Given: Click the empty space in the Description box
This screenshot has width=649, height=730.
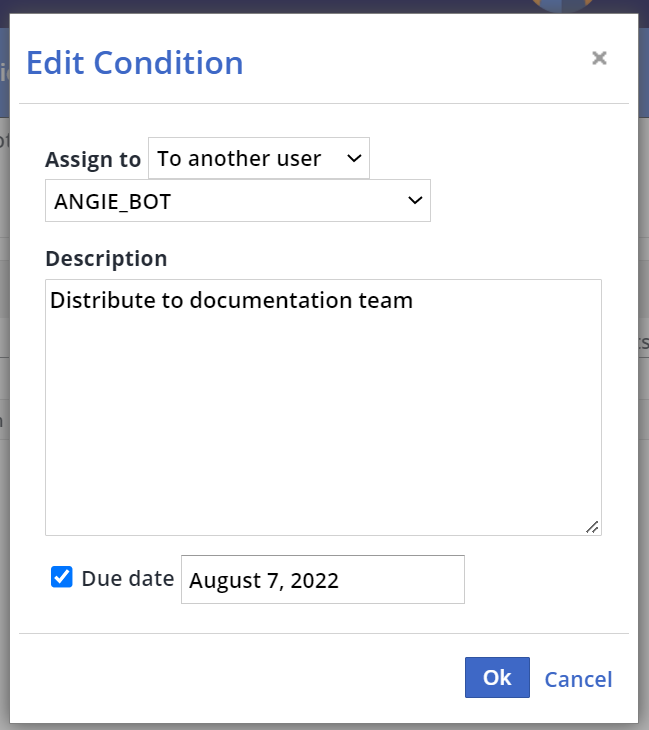Looking at the screenshot, I should [x=323, y=440].
